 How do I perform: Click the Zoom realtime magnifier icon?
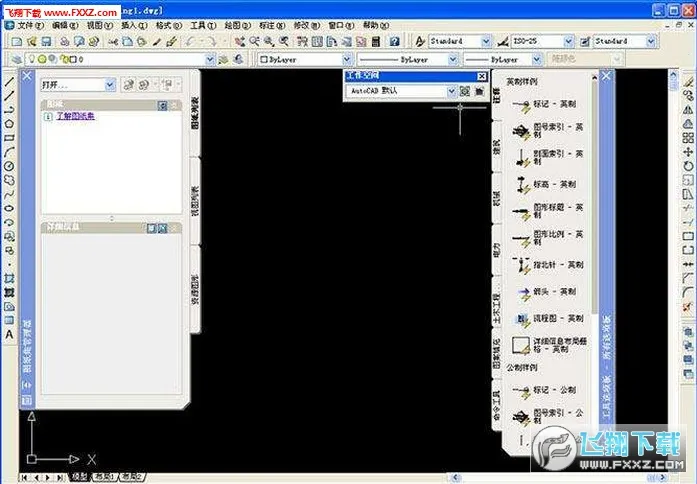pos(254,42)
